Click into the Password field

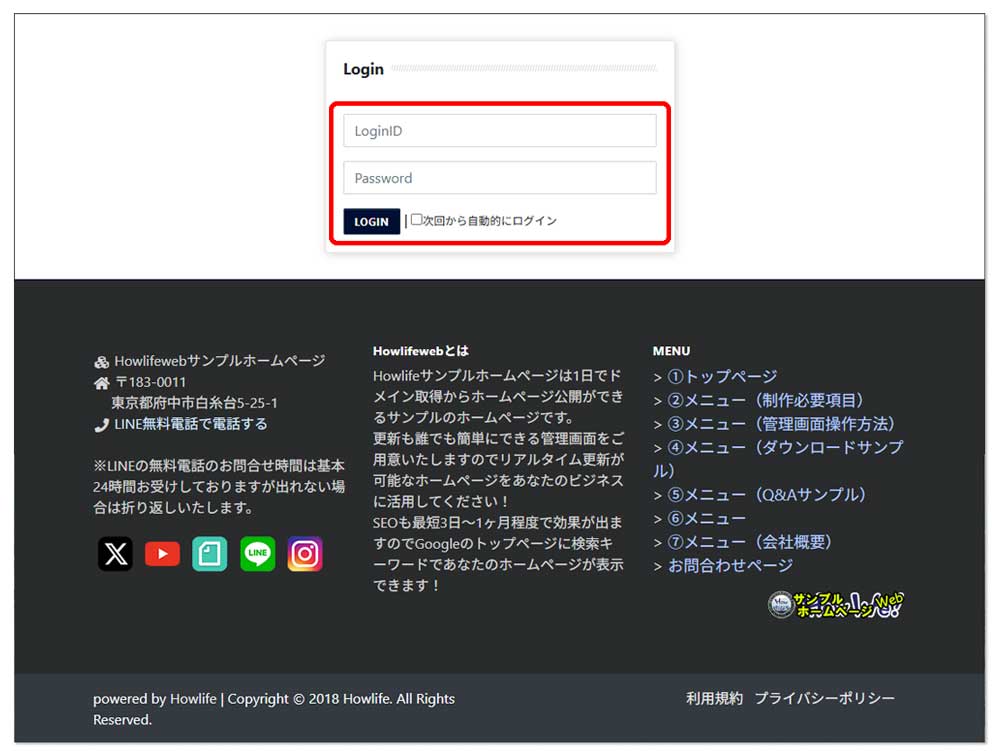click(499, 178)
